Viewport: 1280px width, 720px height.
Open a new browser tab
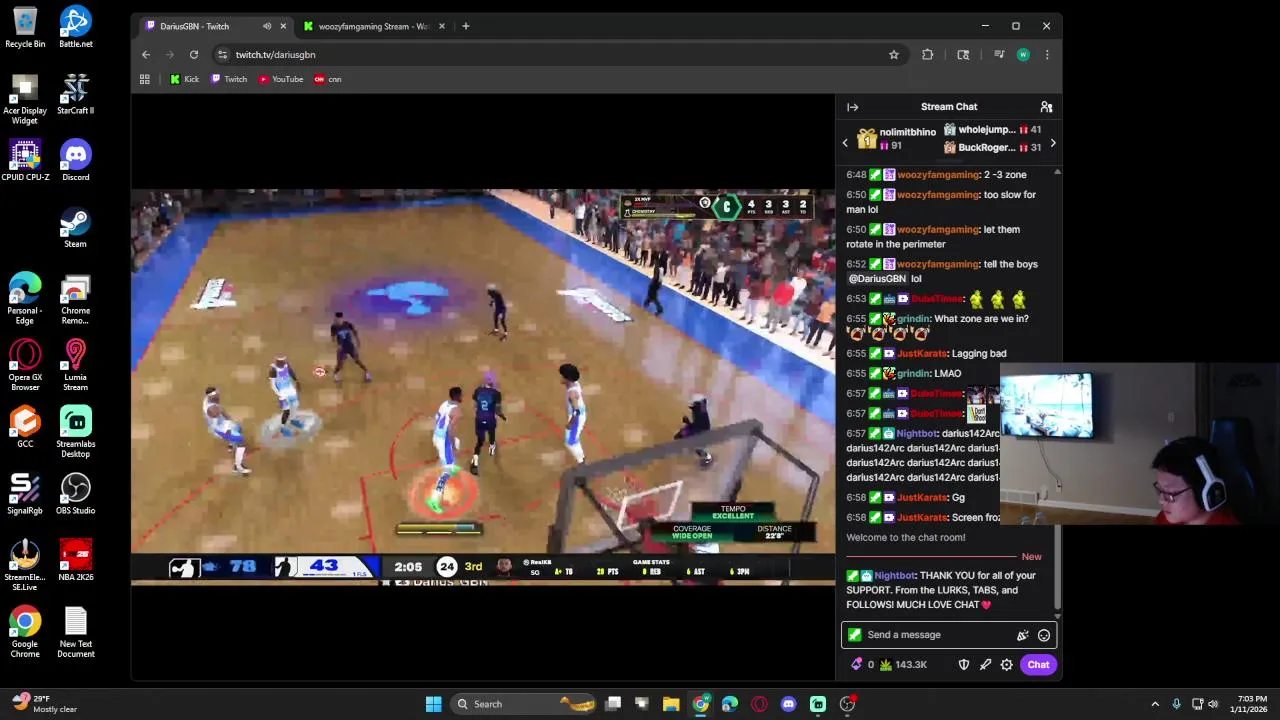click(x=465, y=26)
